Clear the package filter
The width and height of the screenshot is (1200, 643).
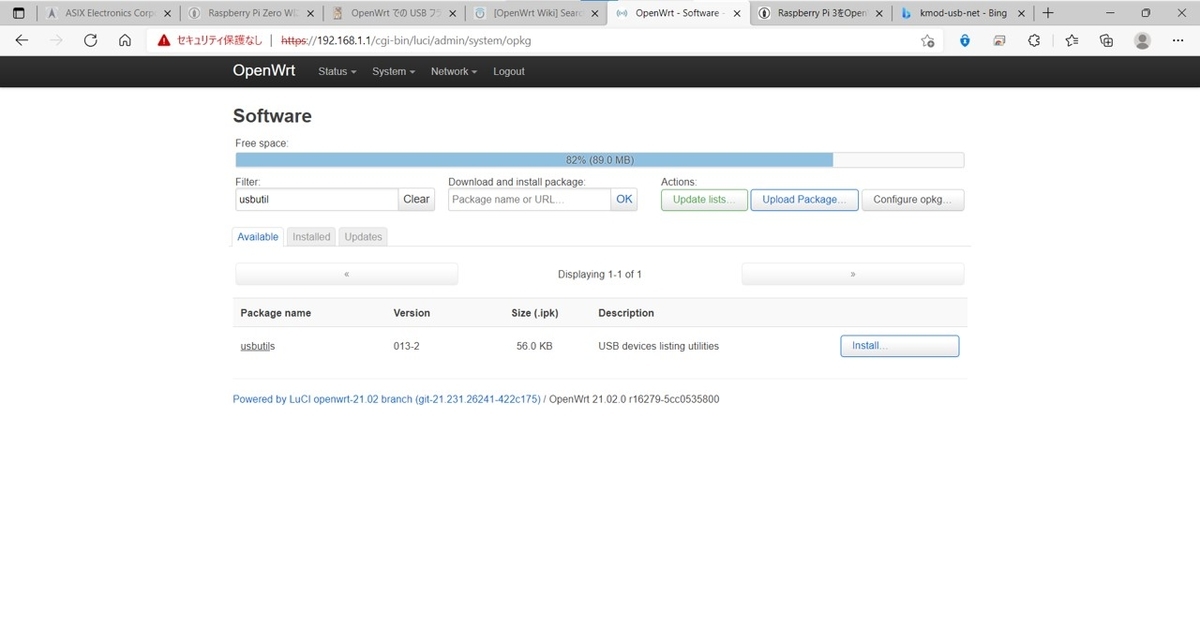416,199
